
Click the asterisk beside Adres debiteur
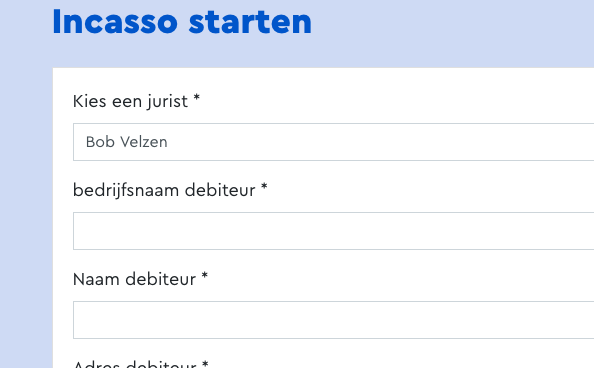pos(205,364)
